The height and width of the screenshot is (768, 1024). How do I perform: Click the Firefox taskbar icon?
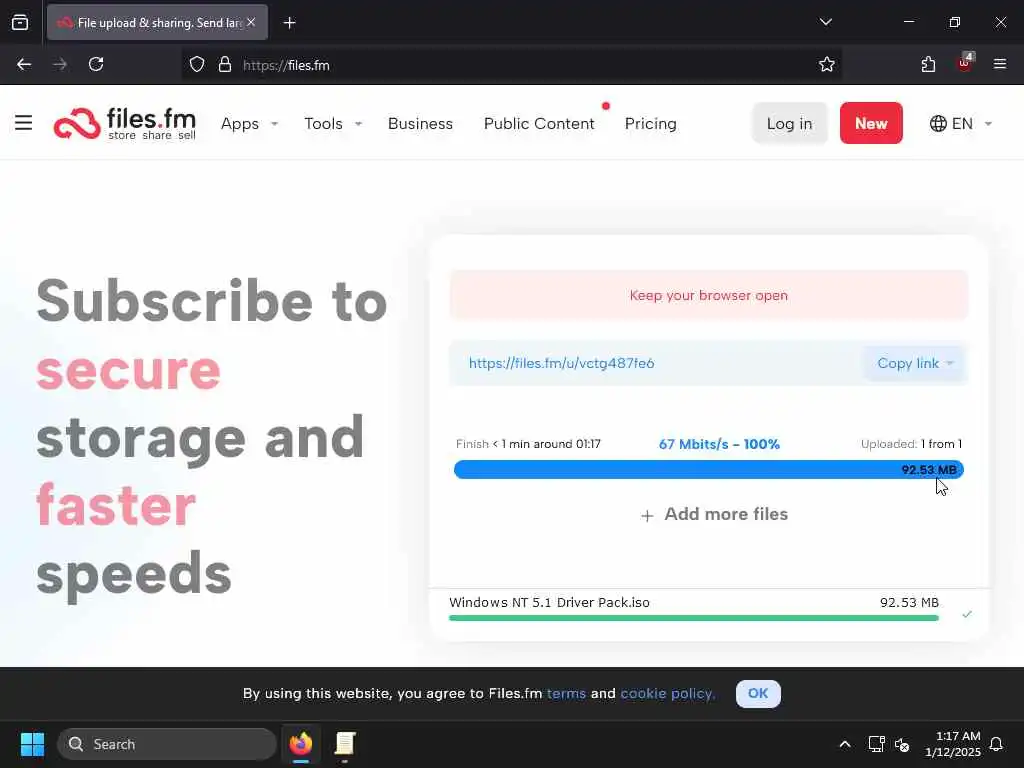(x=301, y=744)
